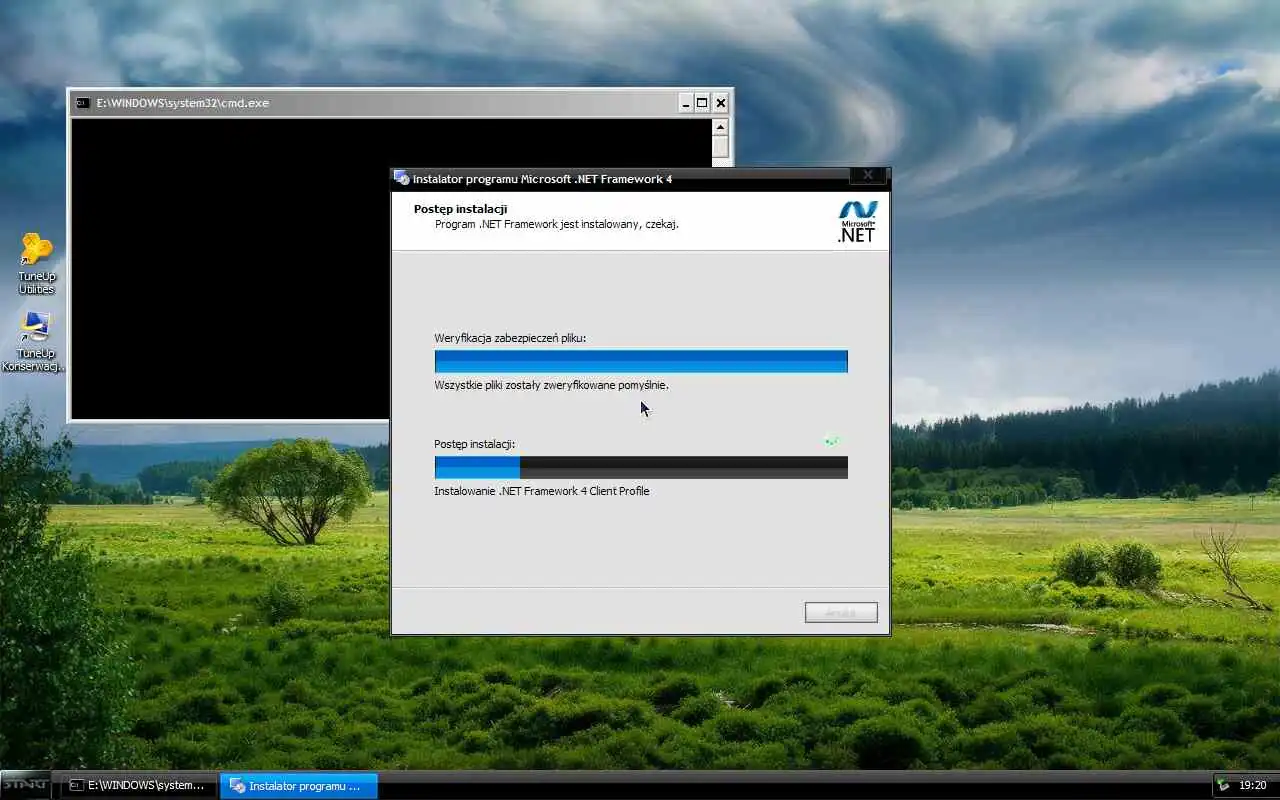
Task: Close the .NET Framework 4 installer window
Action: coord(868,175)
